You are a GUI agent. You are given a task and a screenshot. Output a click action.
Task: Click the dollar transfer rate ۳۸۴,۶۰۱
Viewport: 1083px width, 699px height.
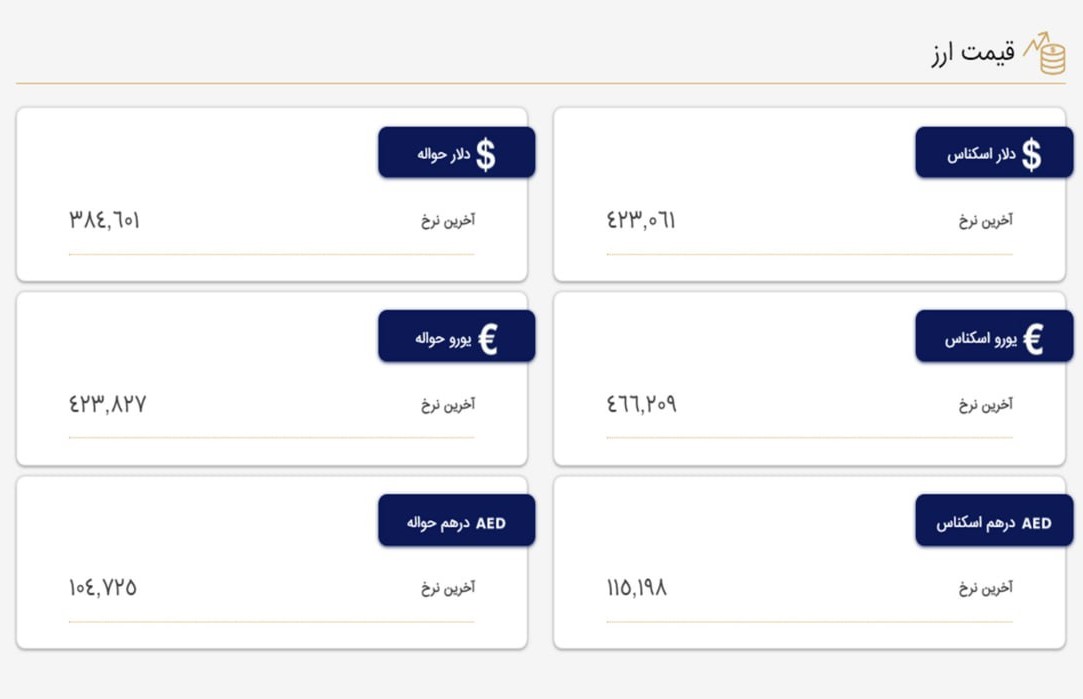pyautogui.click(x=104, y=220)
